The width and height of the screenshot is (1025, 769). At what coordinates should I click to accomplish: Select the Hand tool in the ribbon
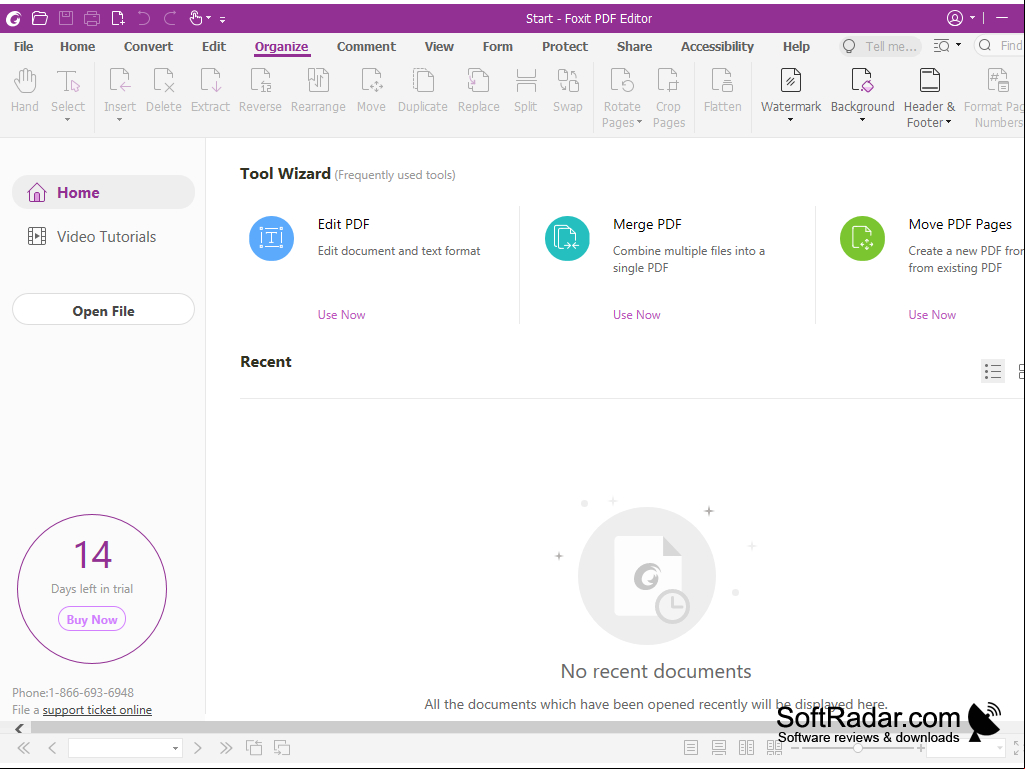click(x=25, y=81)
